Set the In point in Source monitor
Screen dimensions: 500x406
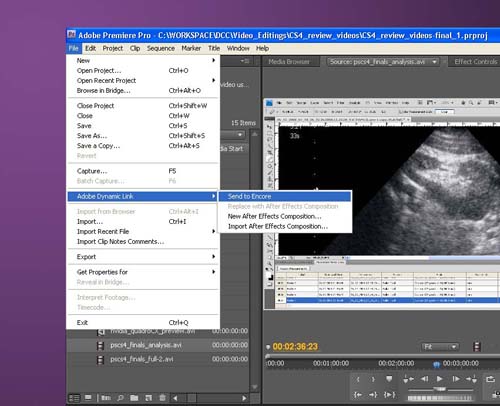pyautogui.click(x=358, y=379)
